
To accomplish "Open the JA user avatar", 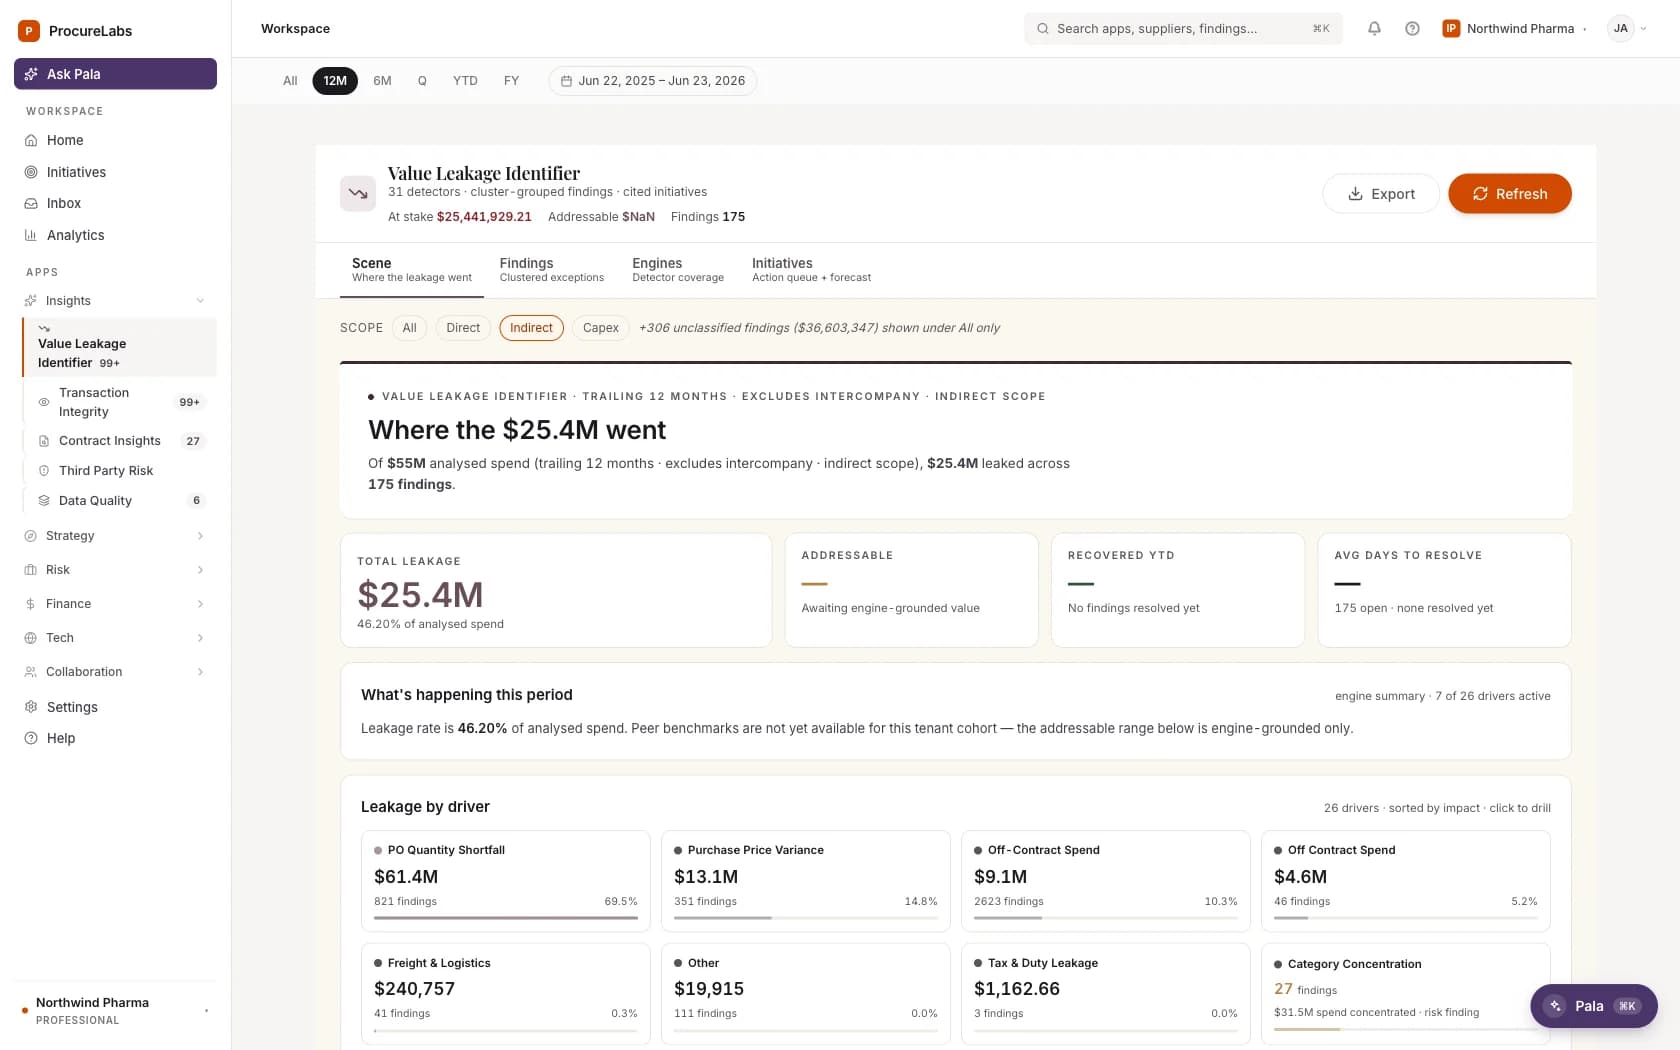I will point(1620,29).
